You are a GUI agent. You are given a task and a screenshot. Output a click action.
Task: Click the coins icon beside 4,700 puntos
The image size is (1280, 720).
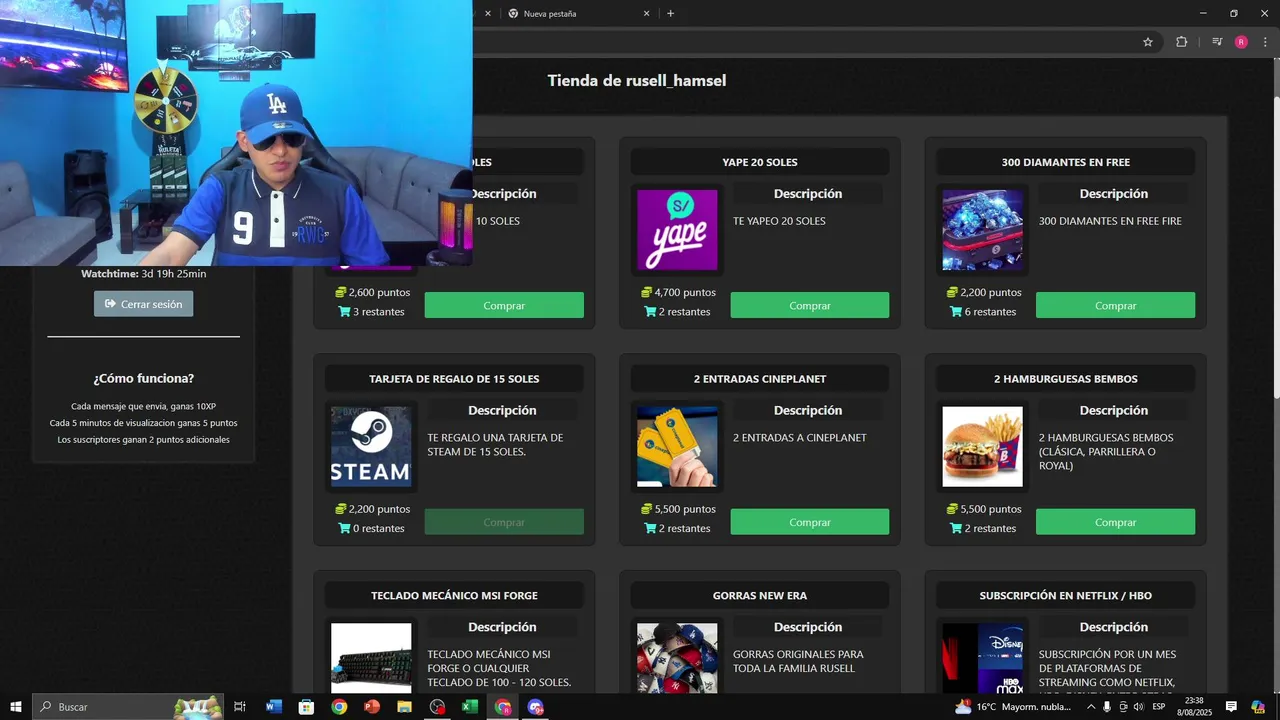(x=647, y=292)
